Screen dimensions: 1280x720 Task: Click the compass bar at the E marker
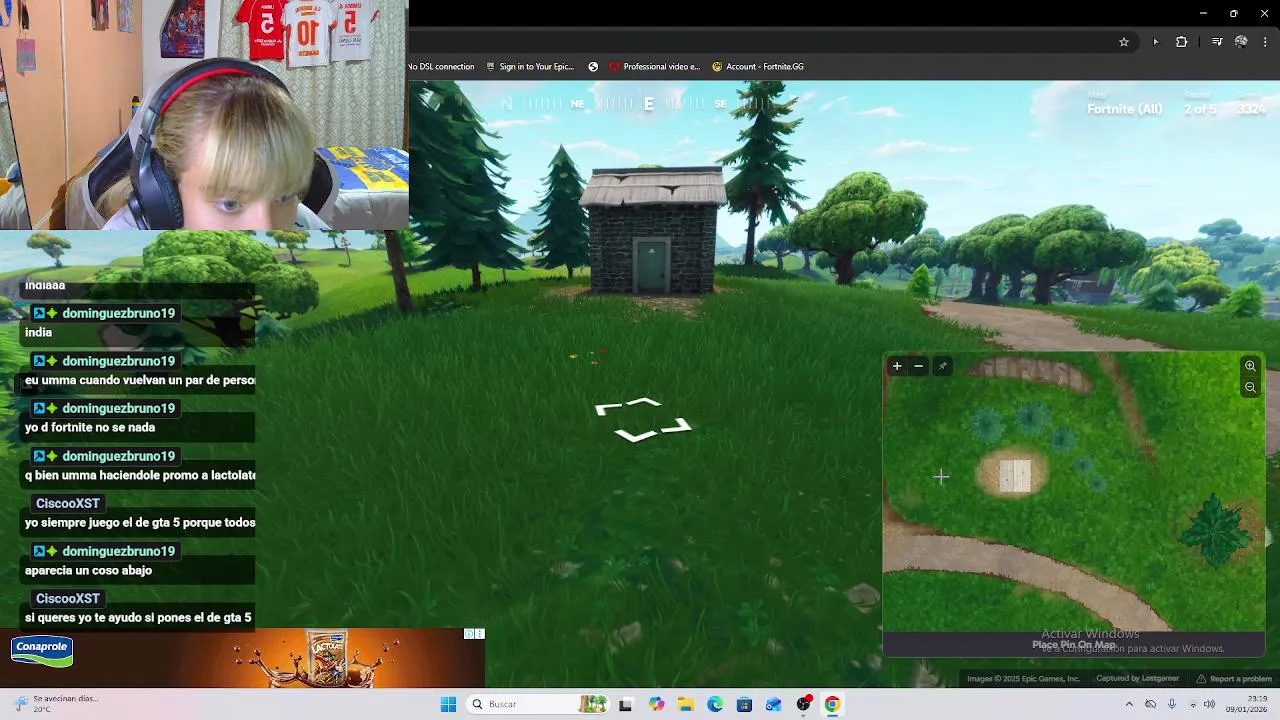(649, 104)
